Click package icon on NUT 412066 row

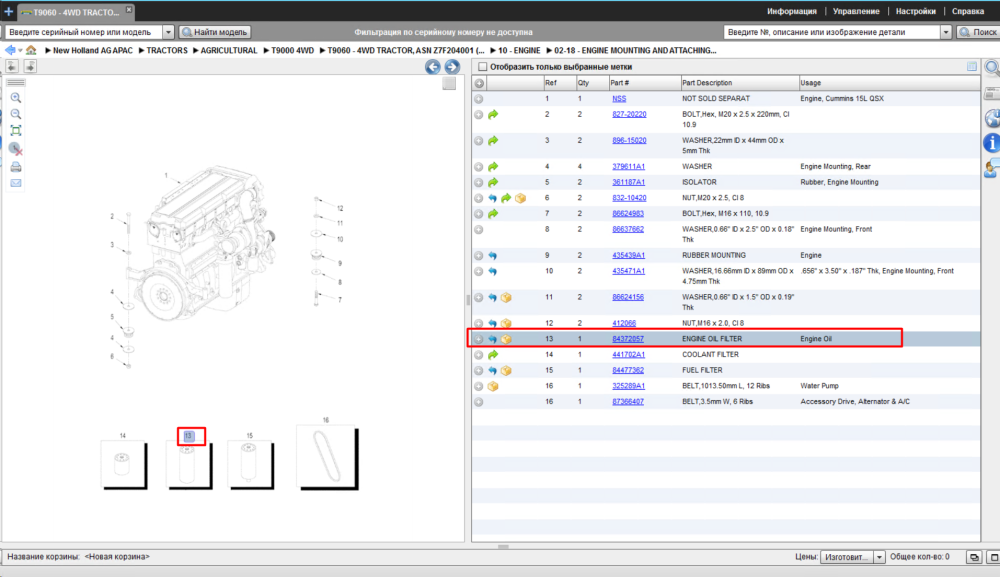pyautogui.click(x=506, y=323)
